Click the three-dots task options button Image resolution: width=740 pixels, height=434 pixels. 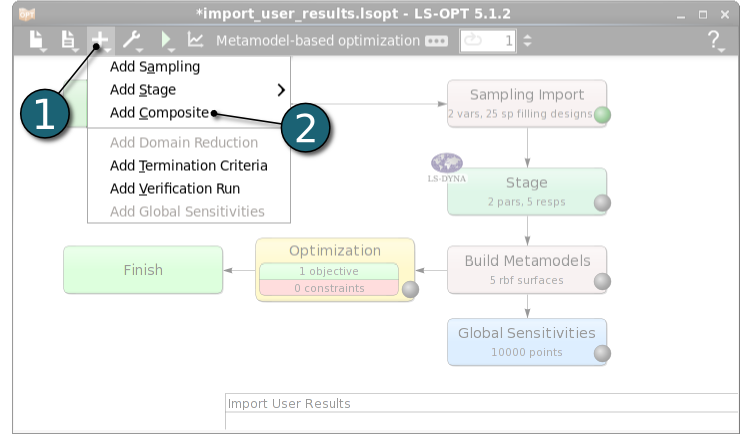pos(436,41)
